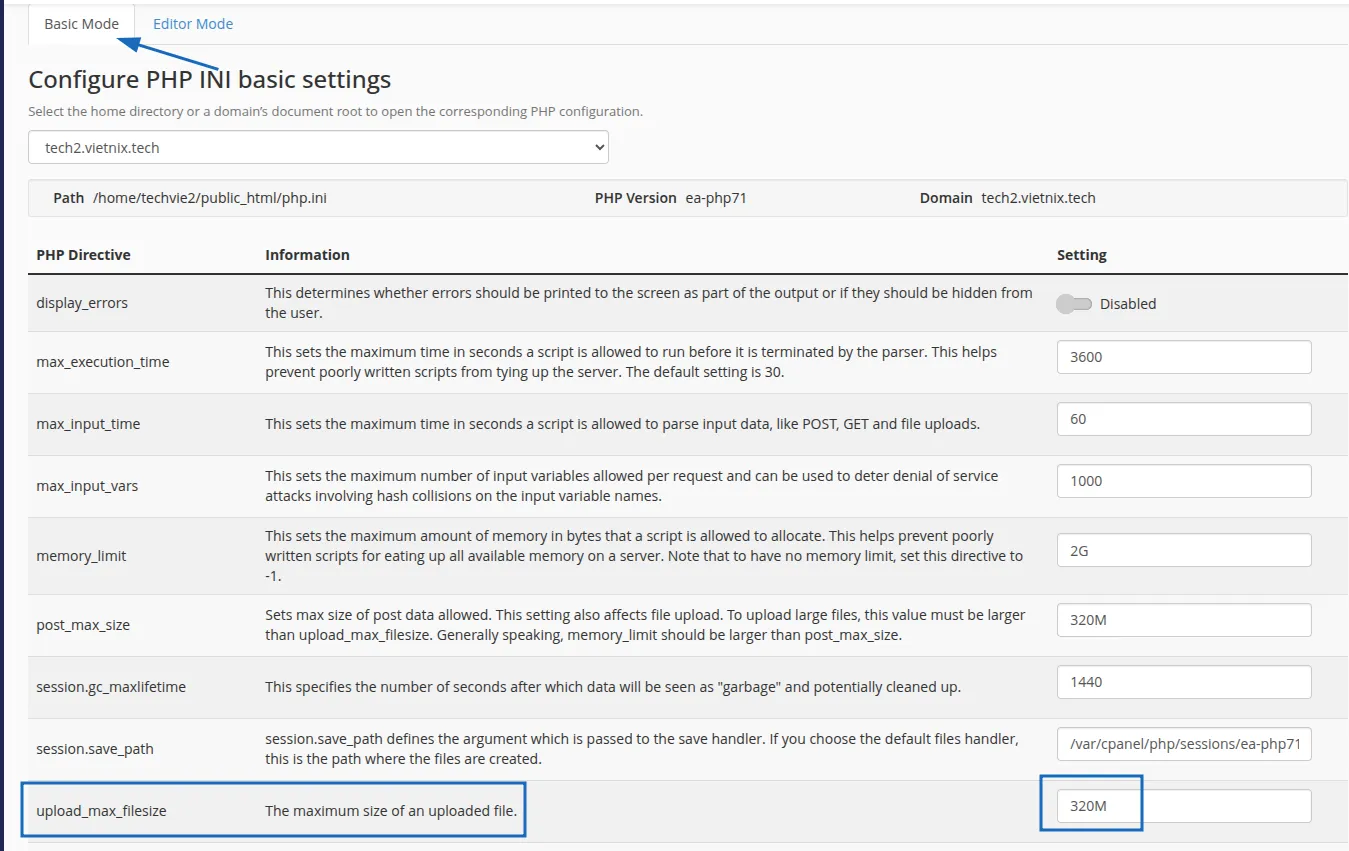
Task: Switch to the Editor Mode tab
Action: 192,24
